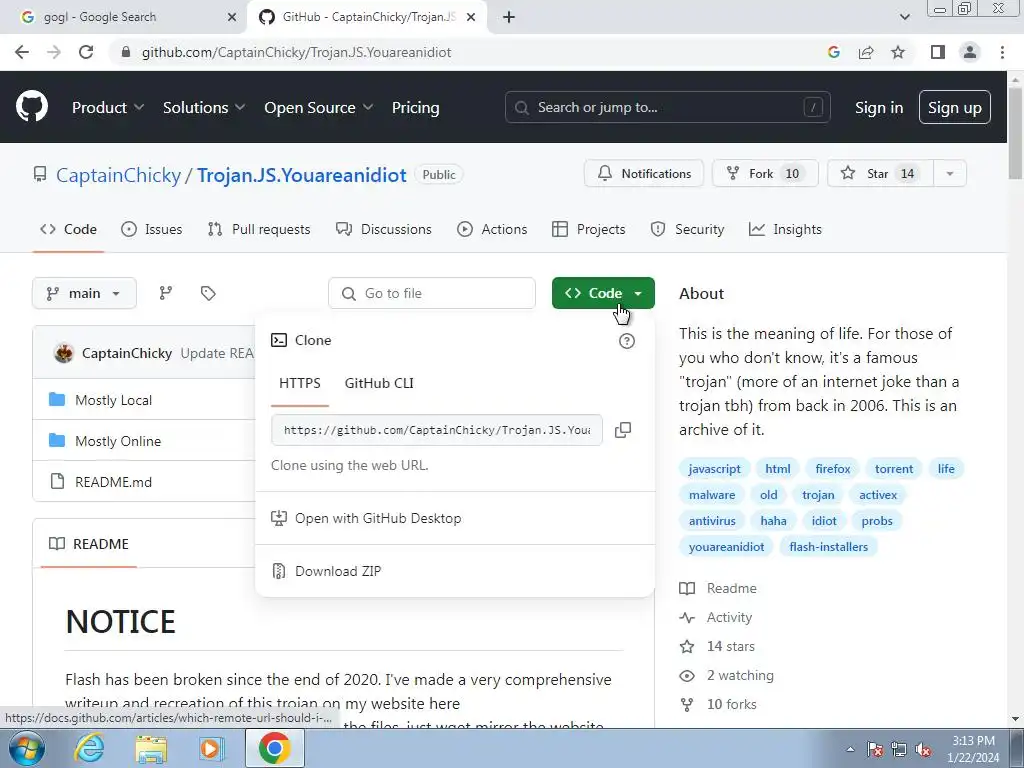Select the HTTPS clone tab
Viewport: 1024px width, 768px height.
click(300, 383)
